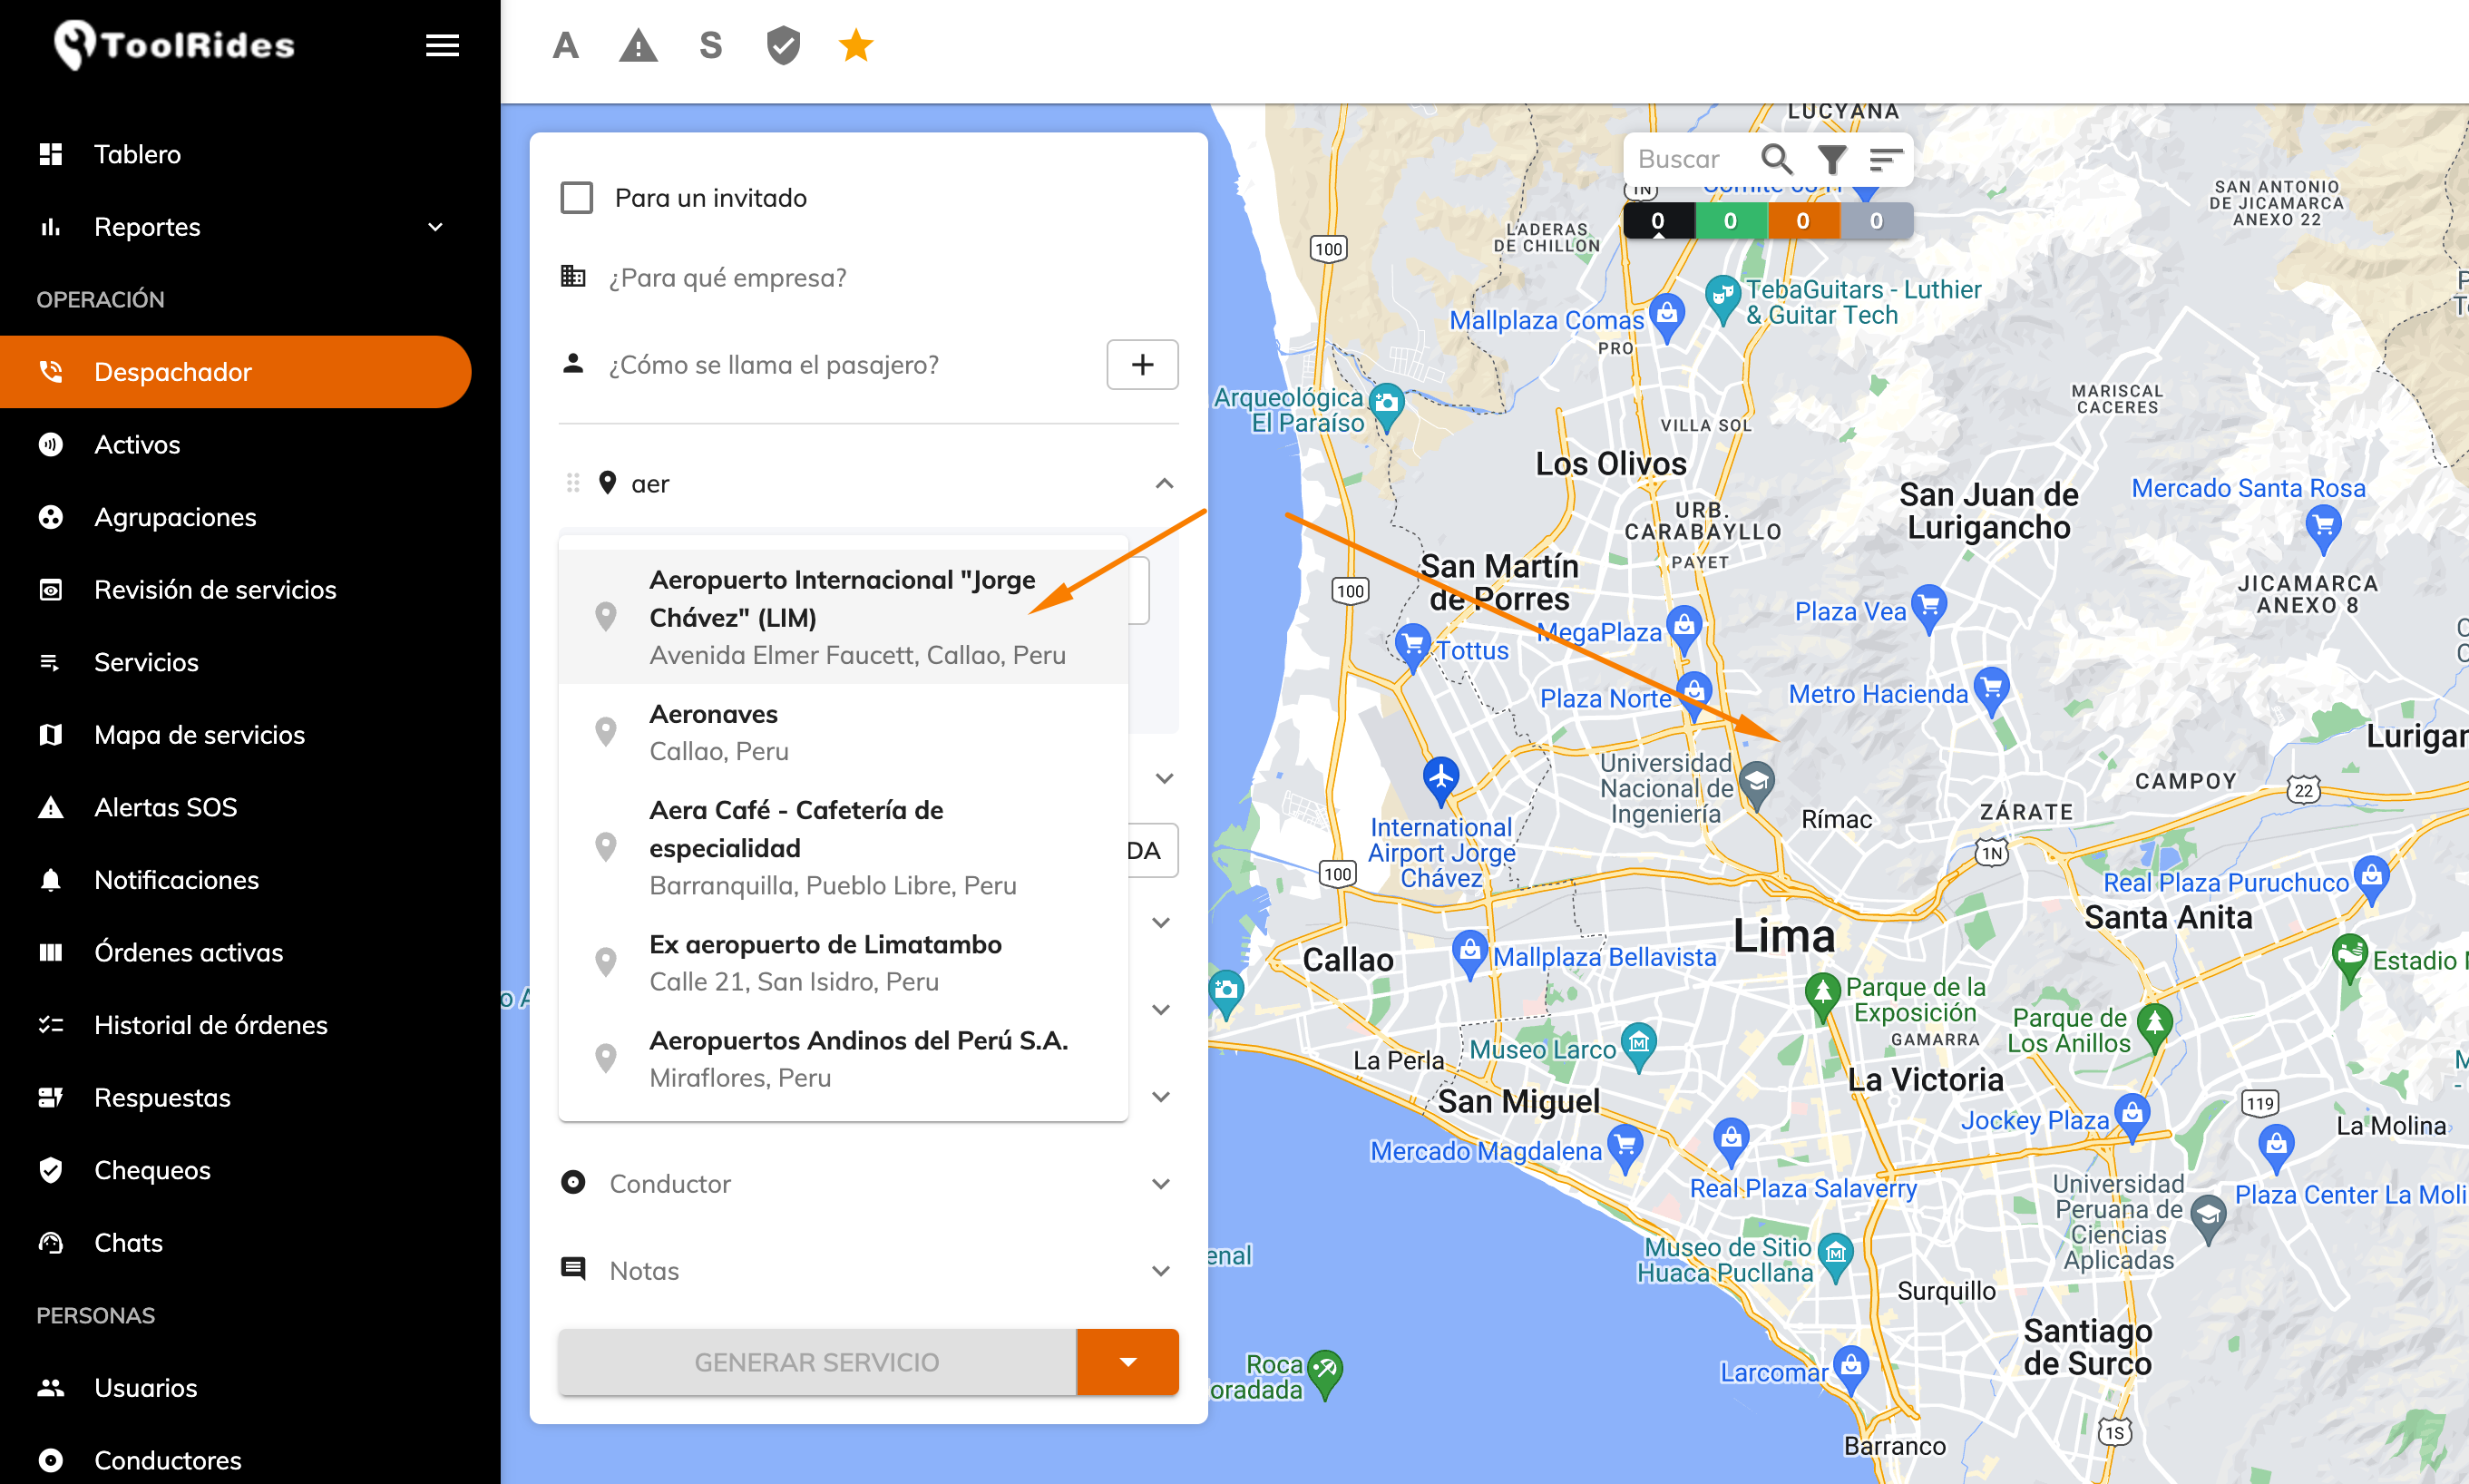Open the shield check toolbar icon
Screen dimensions: 2469x1484
coord(783,45)
